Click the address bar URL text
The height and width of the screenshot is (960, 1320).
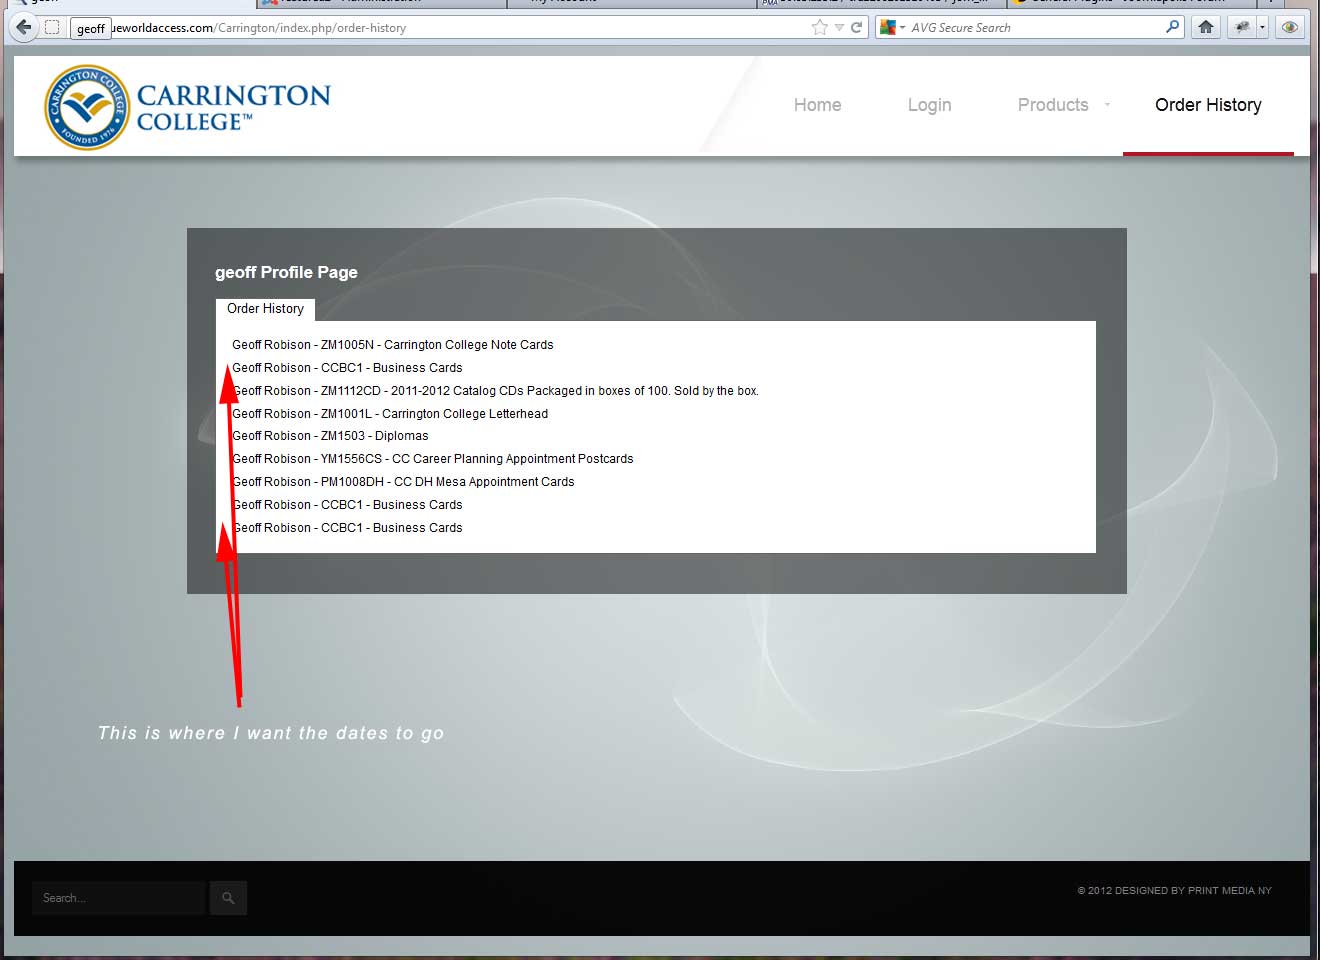point(259,28)
